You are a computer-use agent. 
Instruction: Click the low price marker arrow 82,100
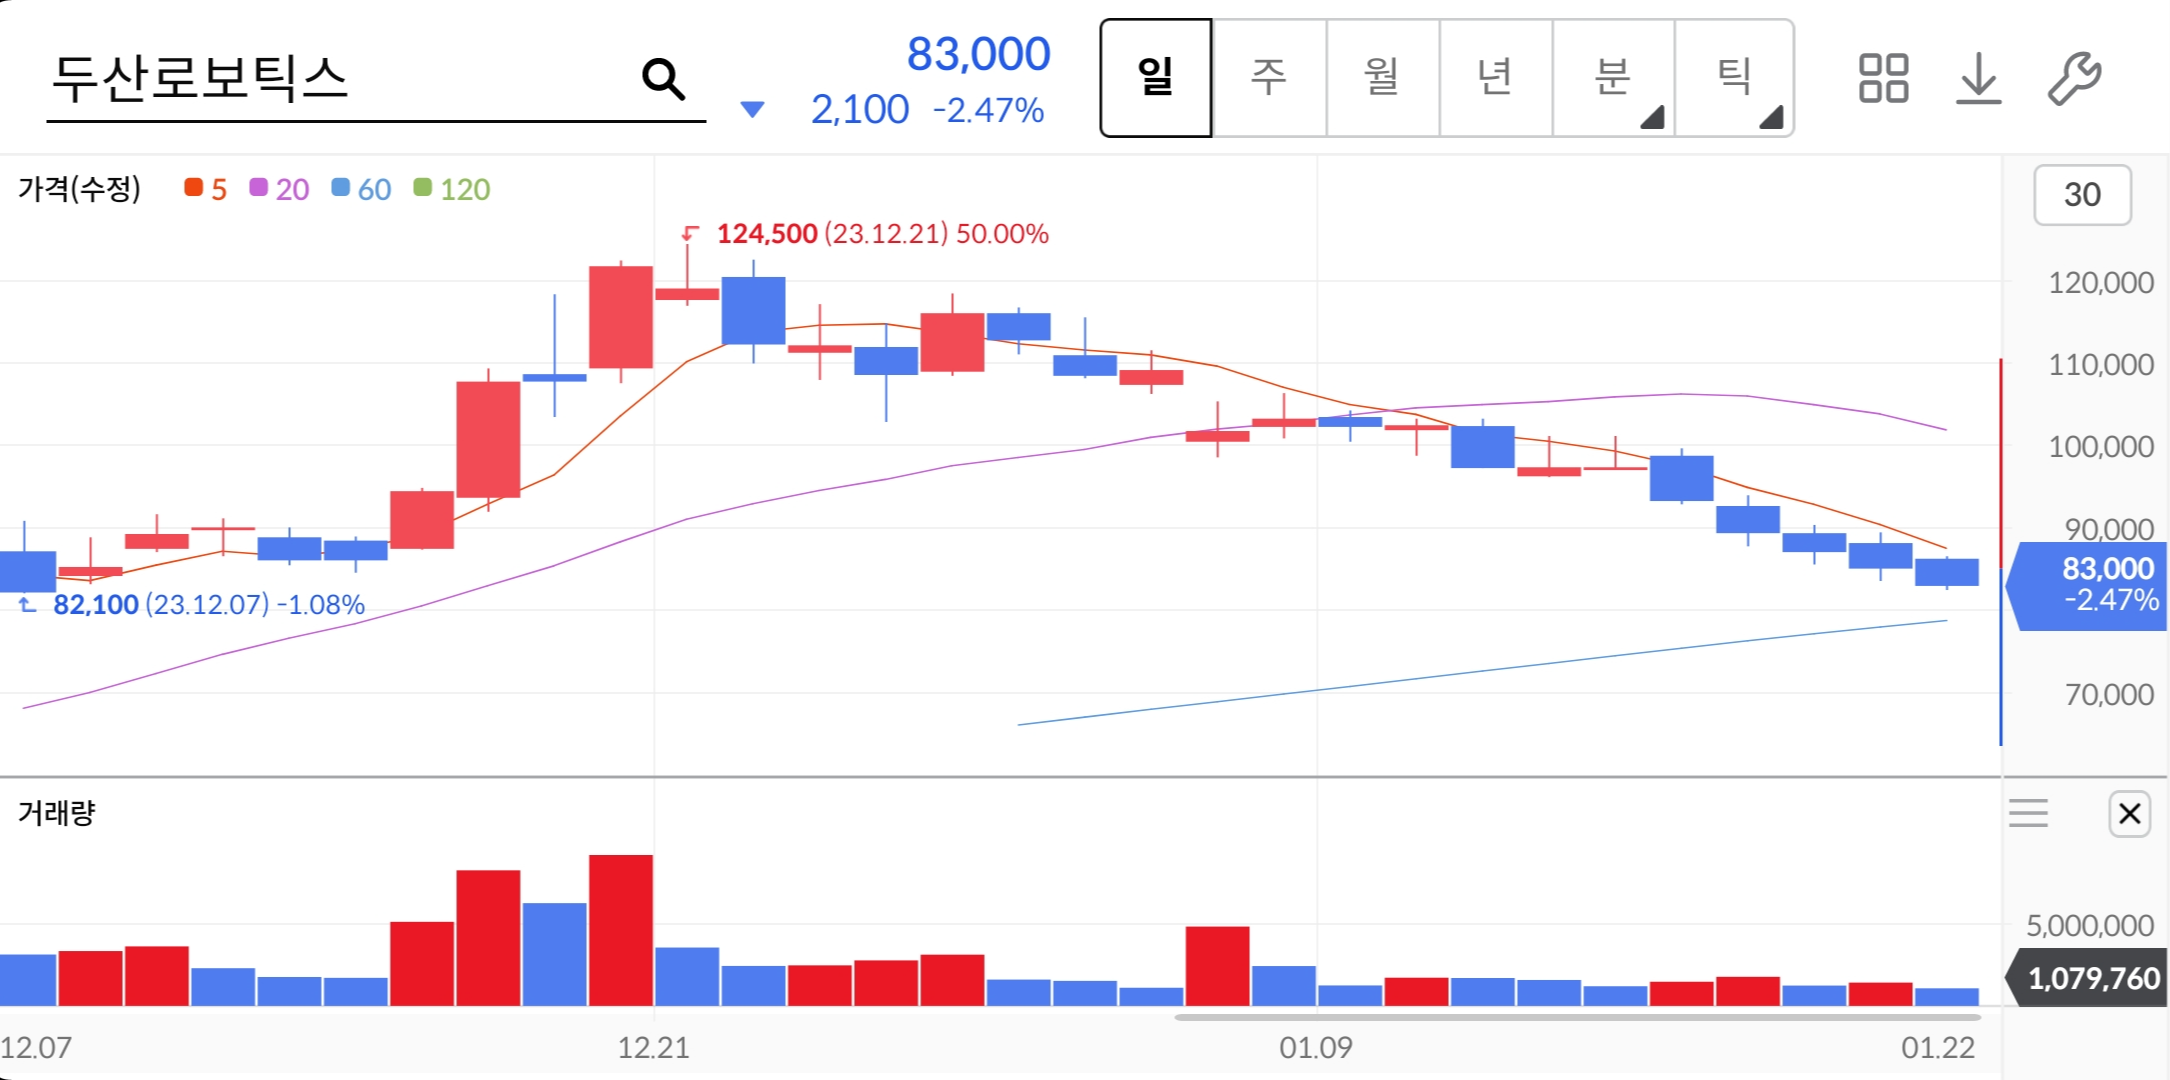pos(28,605)
